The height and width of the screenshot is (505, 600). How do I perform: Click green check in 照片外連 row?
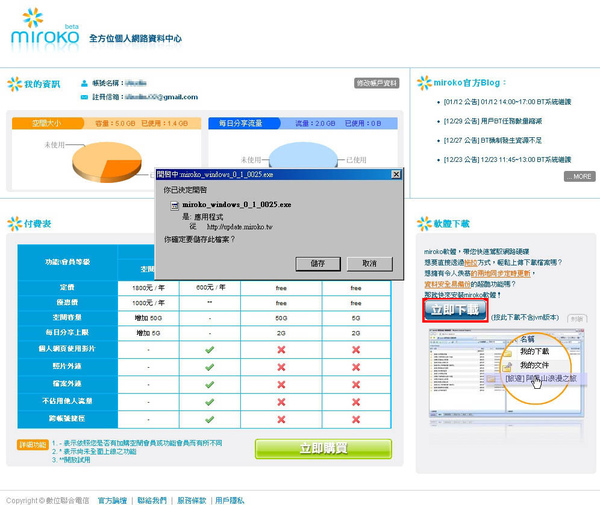(209, 367)
